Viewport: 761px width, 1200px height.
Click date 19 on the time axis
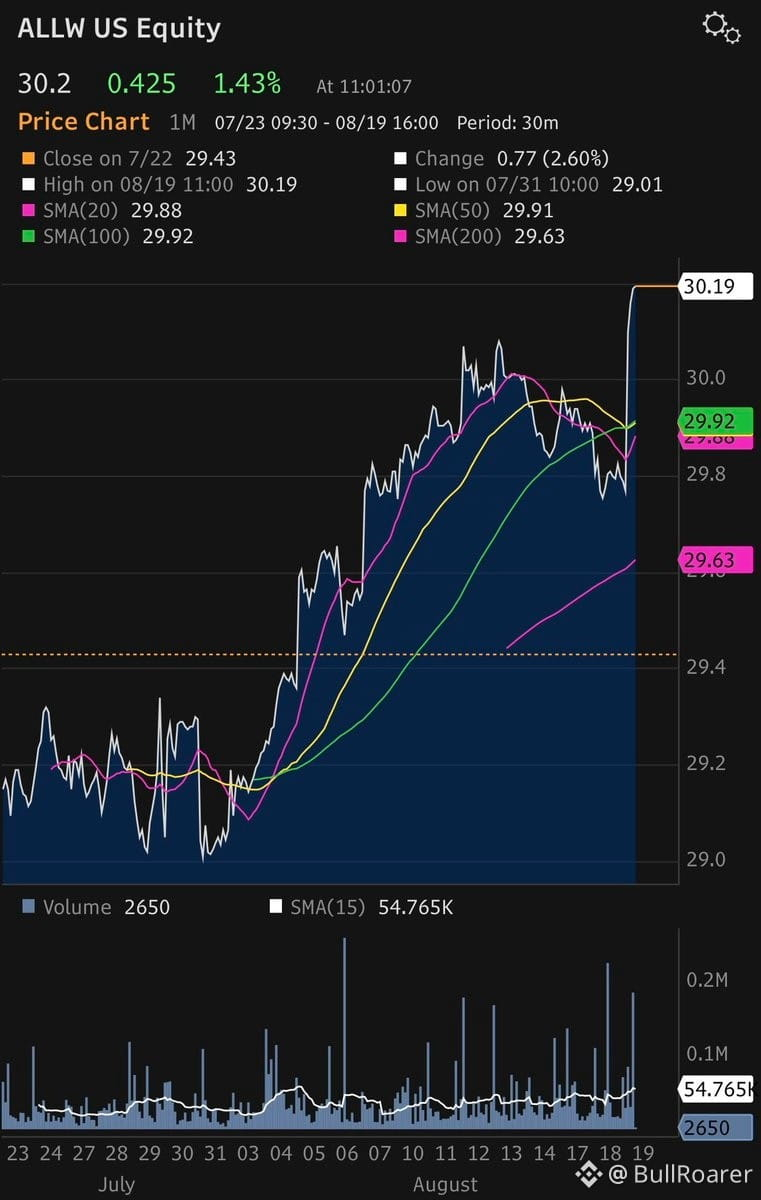click(642, 1153)
